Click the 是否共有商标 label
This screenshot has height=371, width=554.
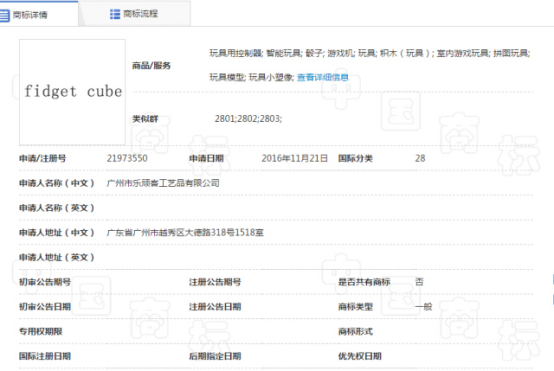[x=364, y=282]
